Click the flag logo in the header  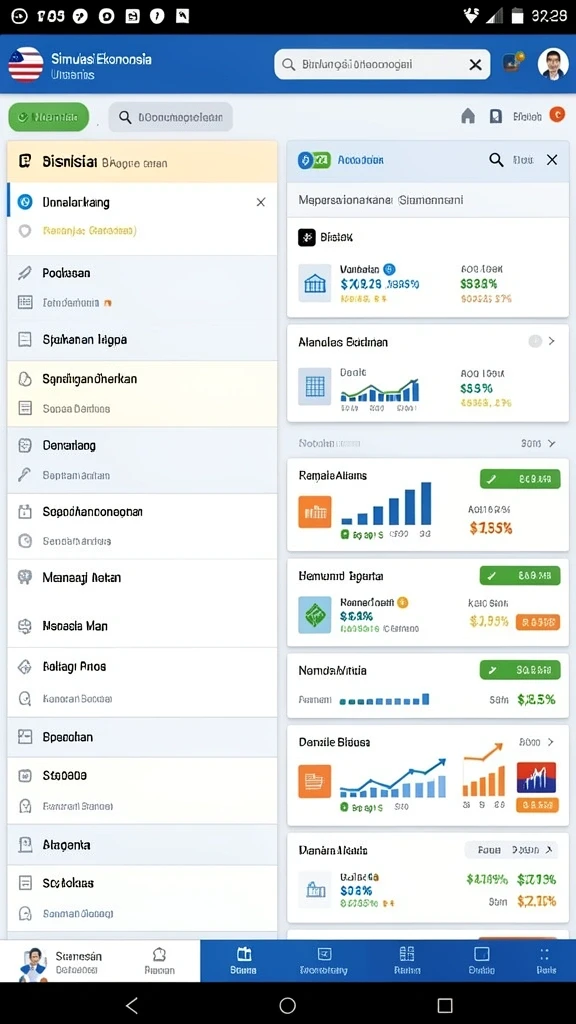(25, 65)
